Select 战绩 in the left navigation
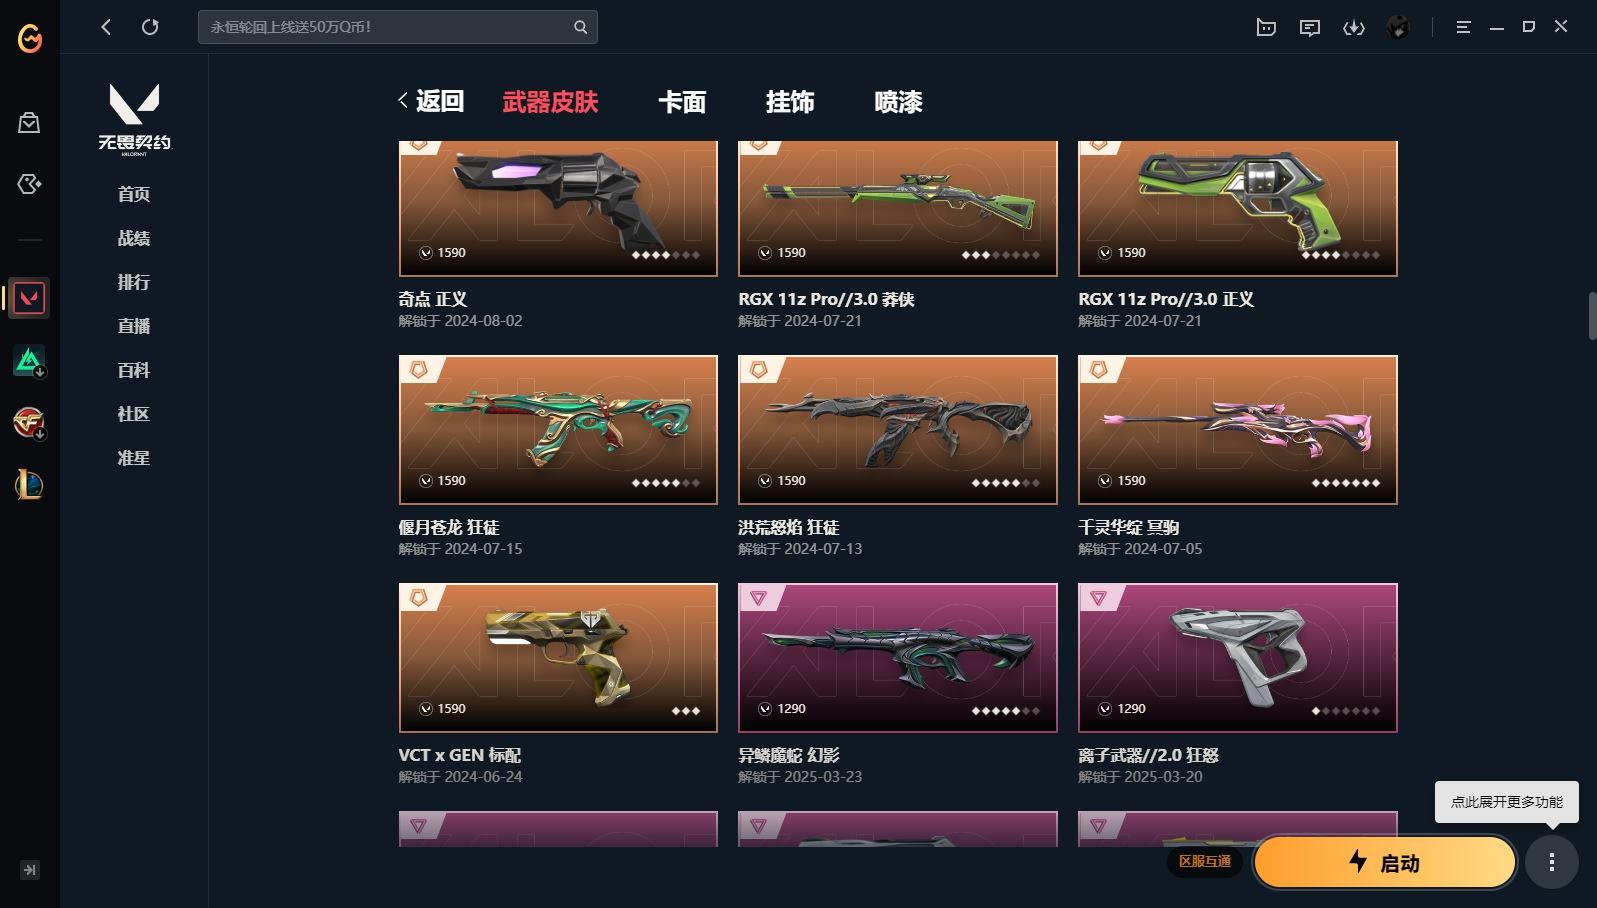This screenshot has width=1597, height=908. [134, 238]
